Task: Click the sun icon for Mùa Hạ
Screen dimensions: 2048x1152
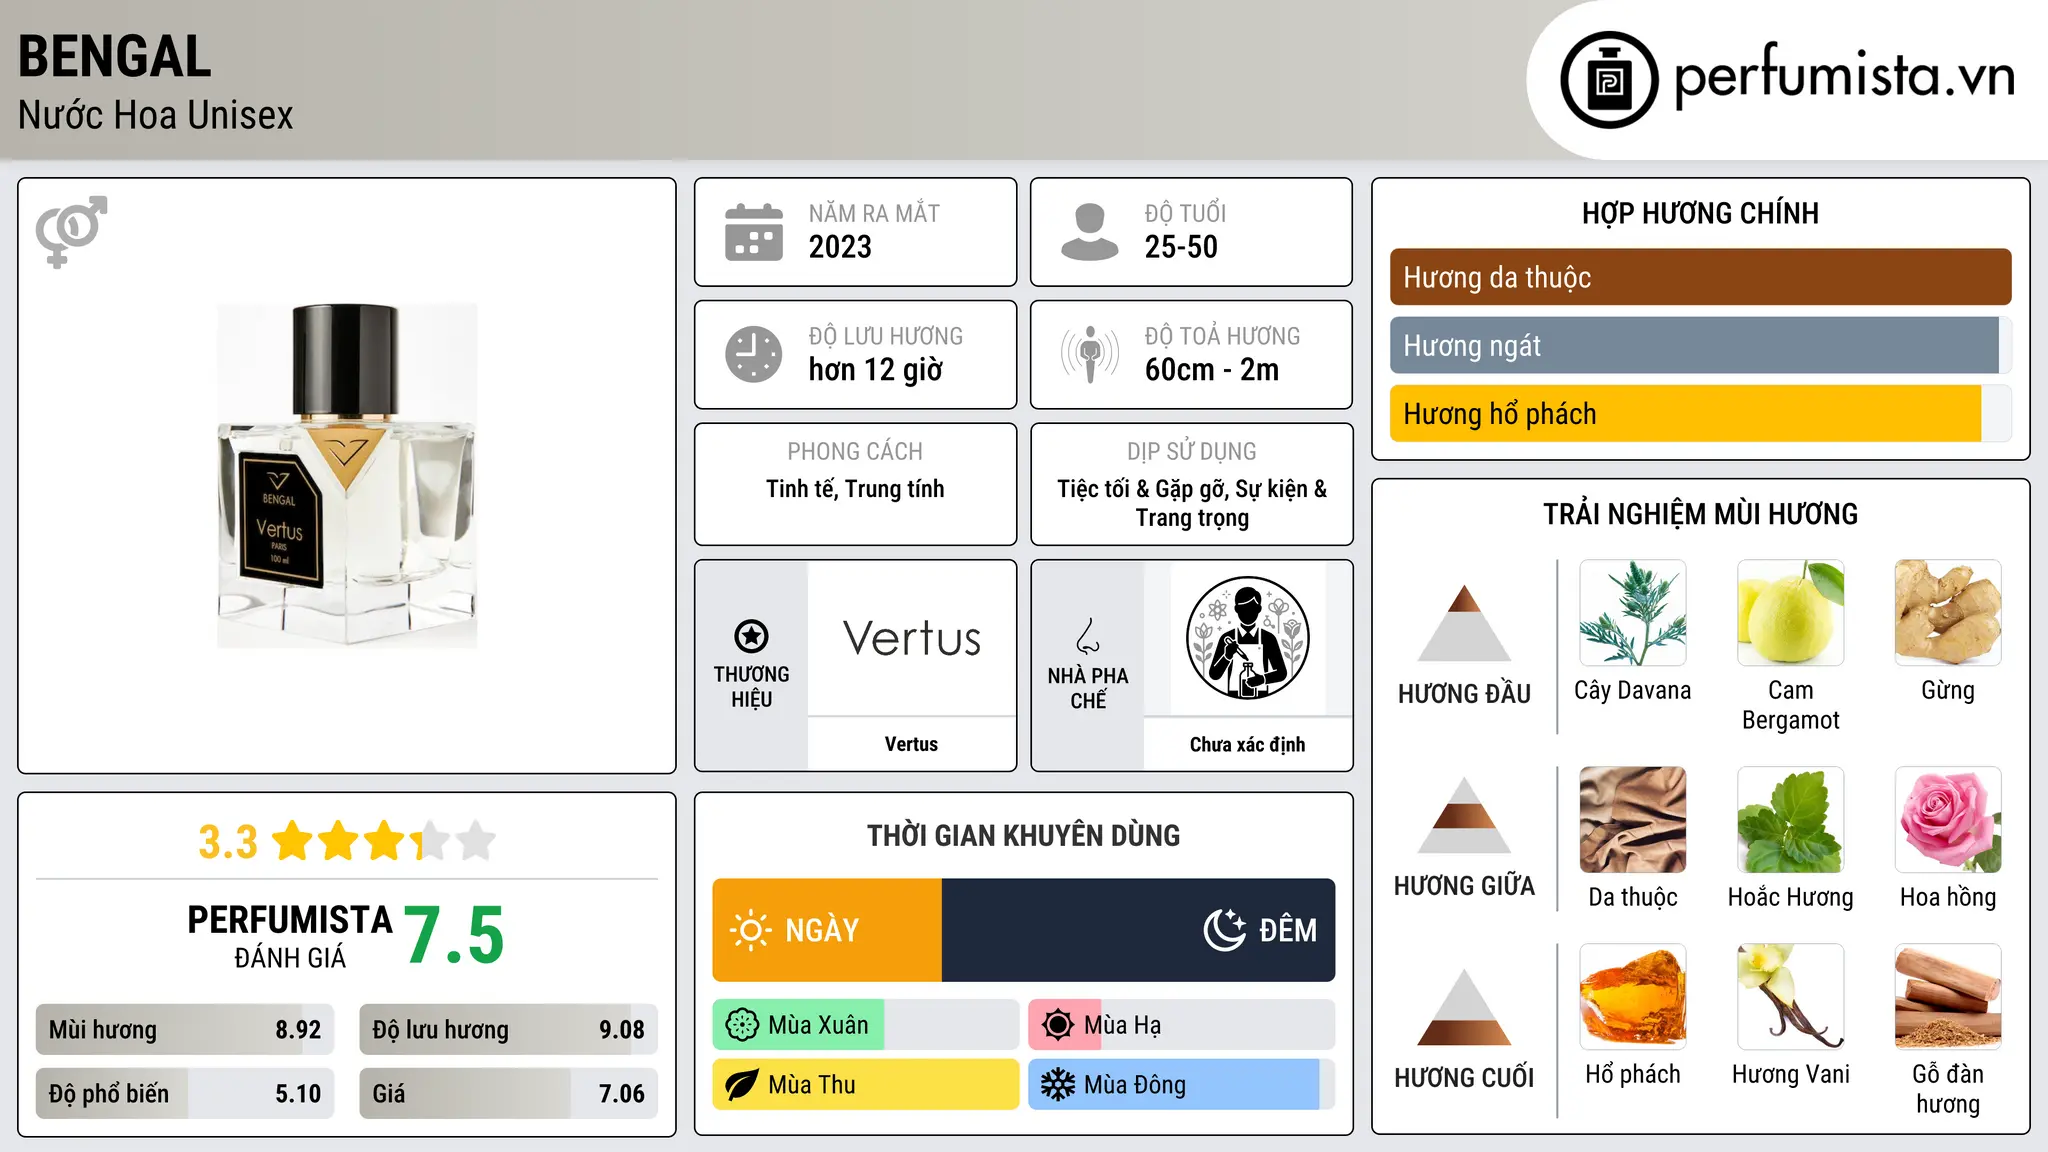Action: 1058,1025
